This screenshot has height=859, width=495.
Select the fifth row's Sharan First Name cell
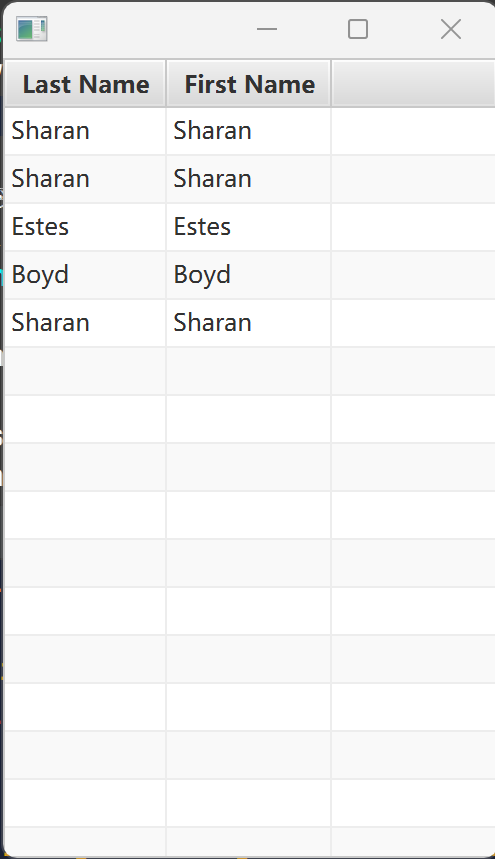[x=249, y=323]
